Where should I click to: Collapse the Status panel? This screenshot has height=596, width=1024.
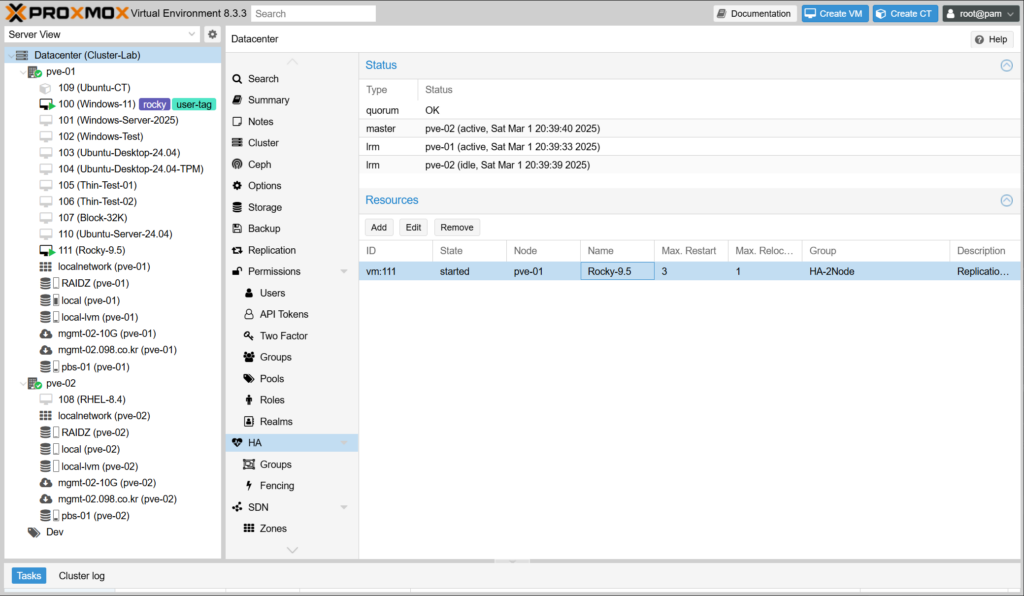click(x=1006, y=65)
